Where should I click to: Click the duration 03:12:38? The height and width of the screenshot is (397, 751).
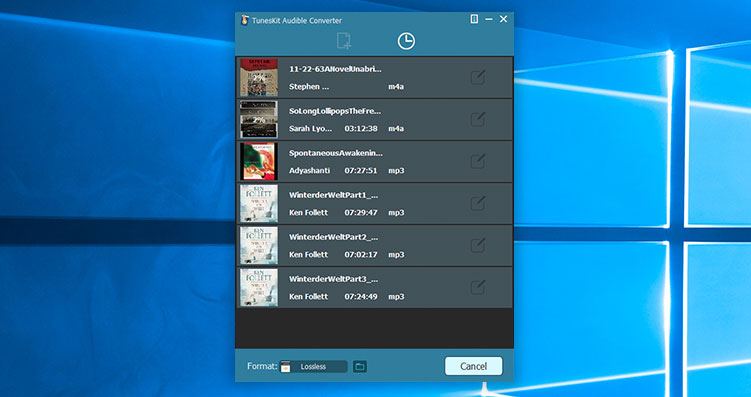[361, 129]
